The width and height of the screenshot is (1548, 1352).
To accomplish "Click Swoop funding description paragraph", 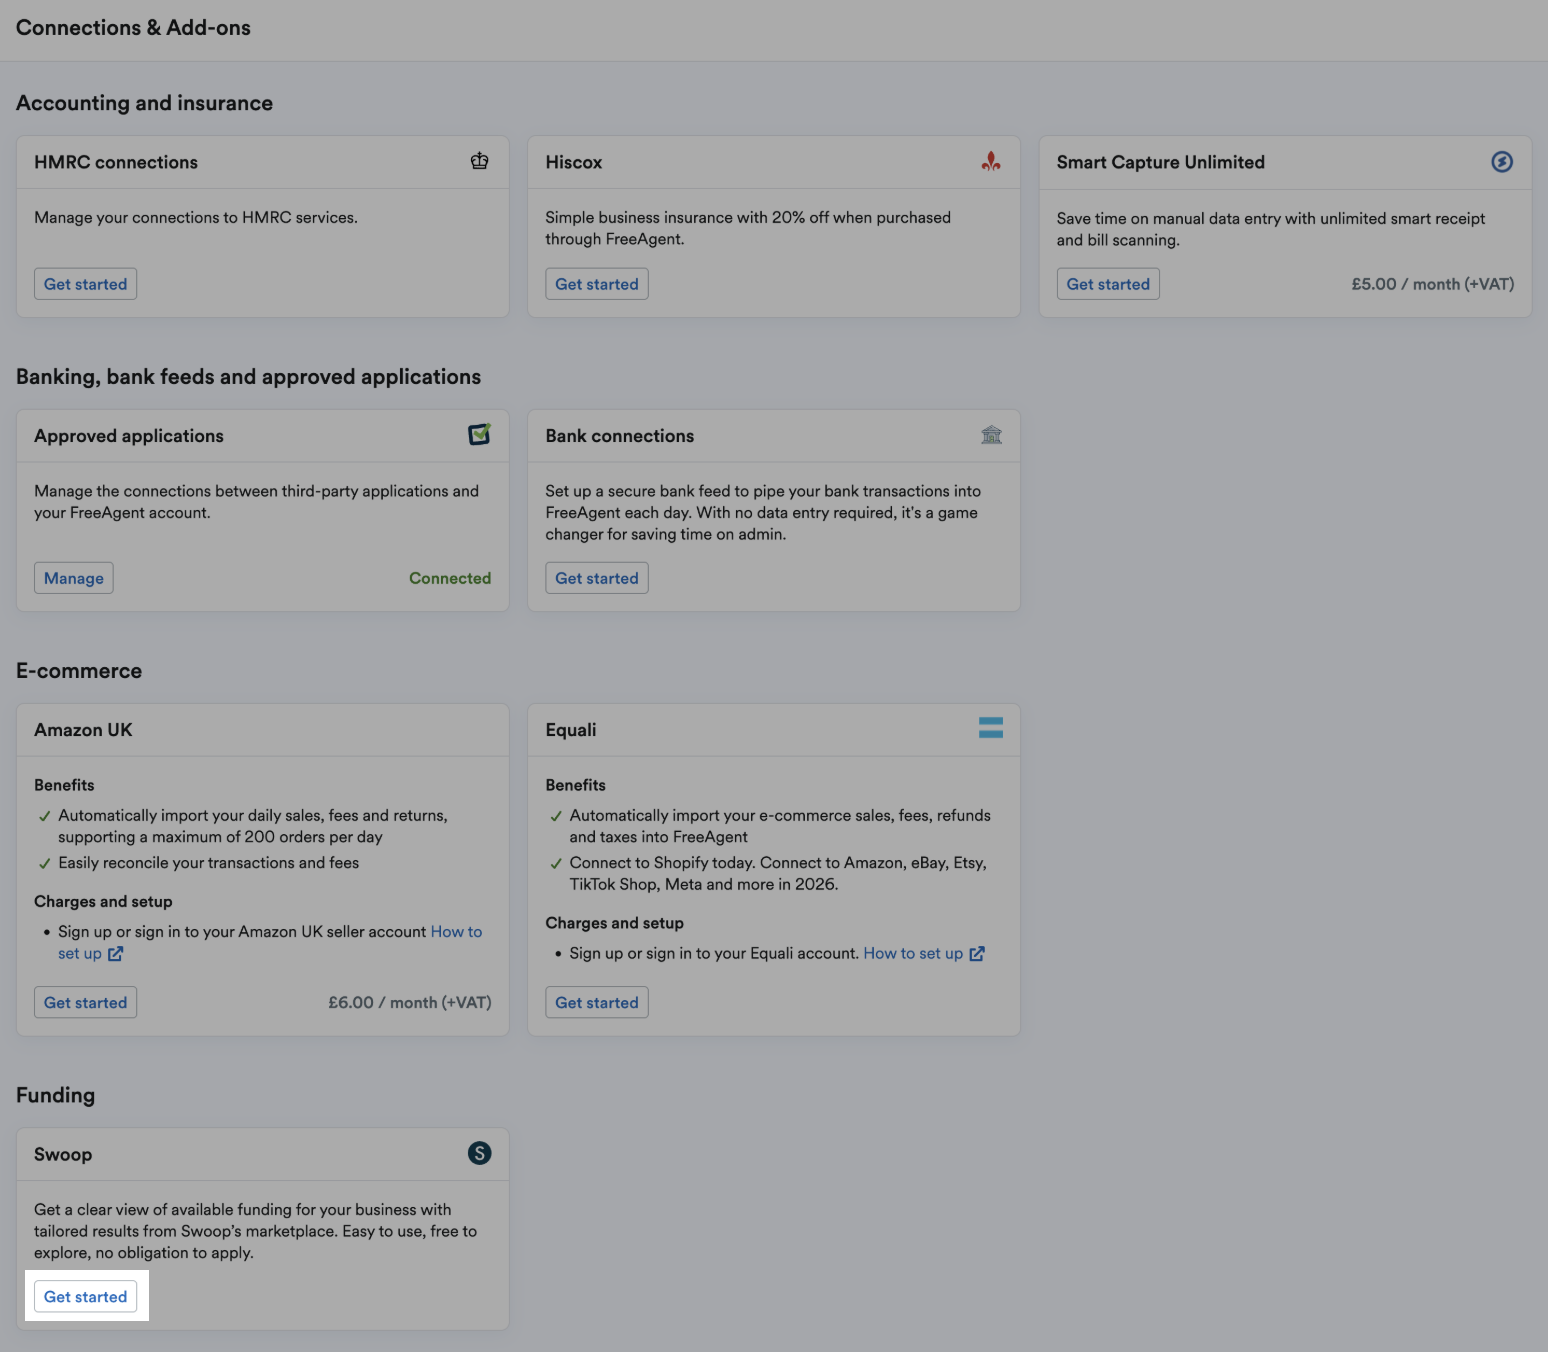I will click(x=255, y=1231).
